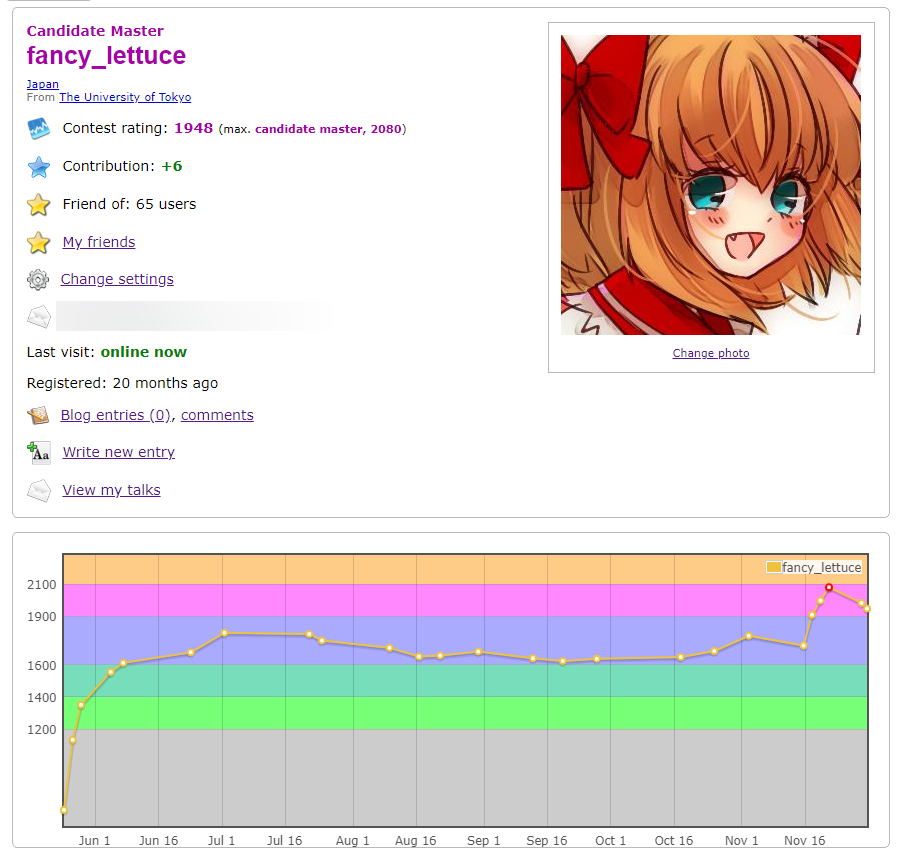Click the fancy_lettuce legend color swatch
This screenshot has width=901, height=862.
[x=773, y=567]
